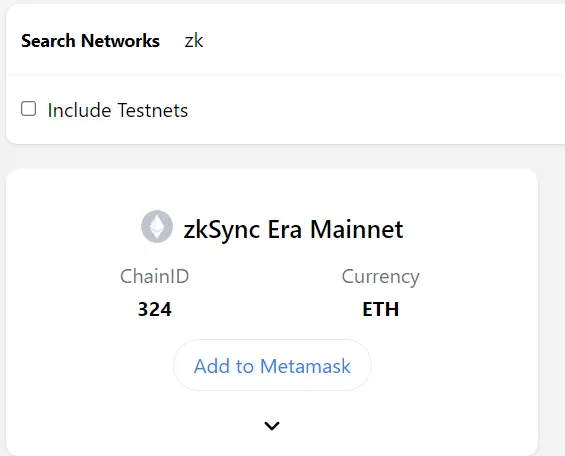Screen dimensions: 565x456
Task: Click the Currency value ETH
Action: (381, 309)
